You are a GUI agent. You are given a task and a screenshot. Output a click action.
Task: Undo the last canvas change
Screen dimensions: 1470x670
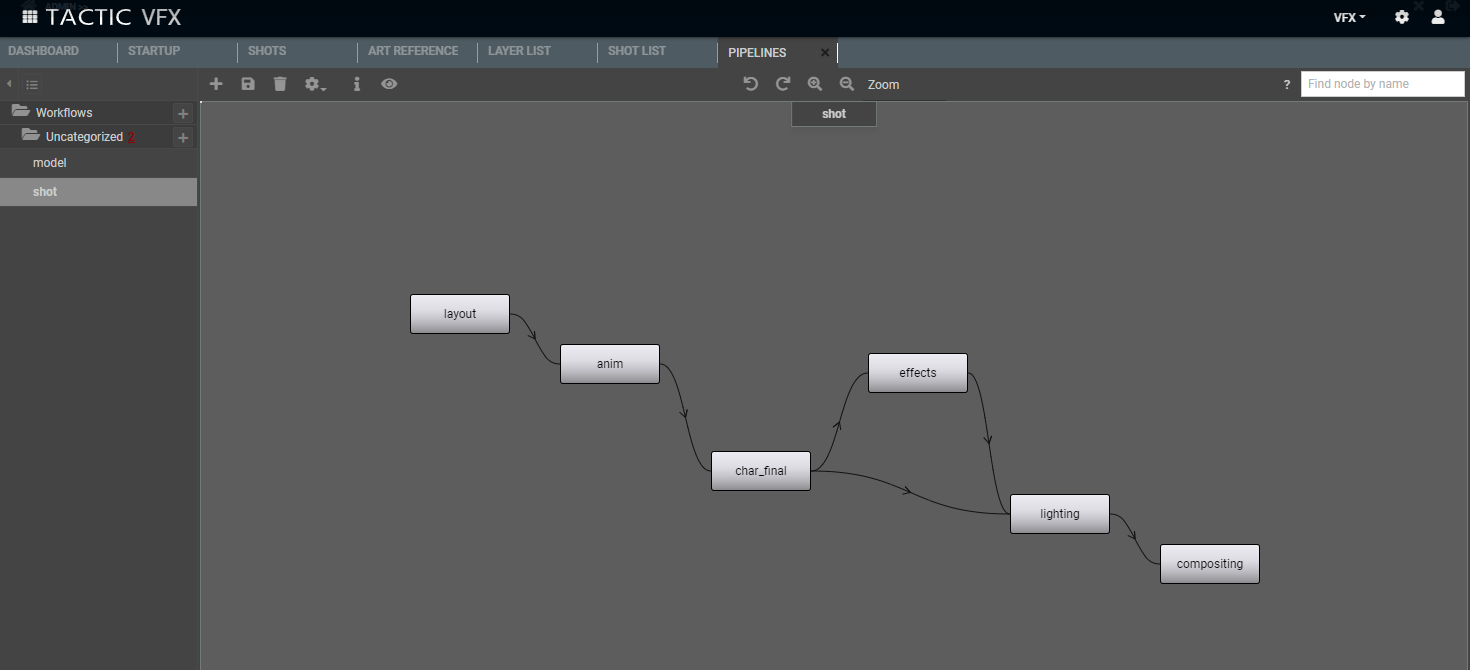tap(751, 84)
